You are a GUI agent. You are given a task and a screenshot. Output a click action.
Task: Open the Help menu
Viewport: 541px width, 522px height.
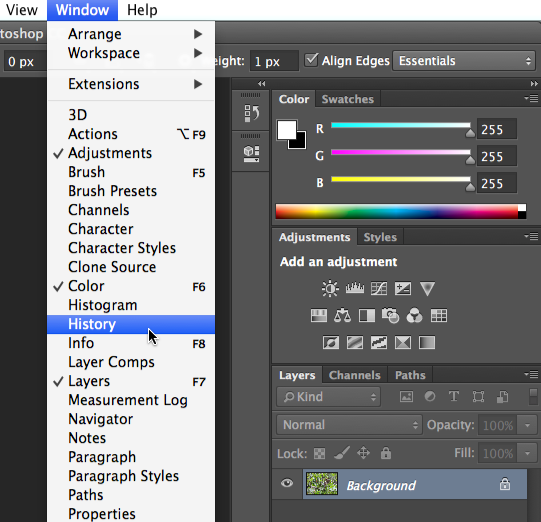pos(142,10)
